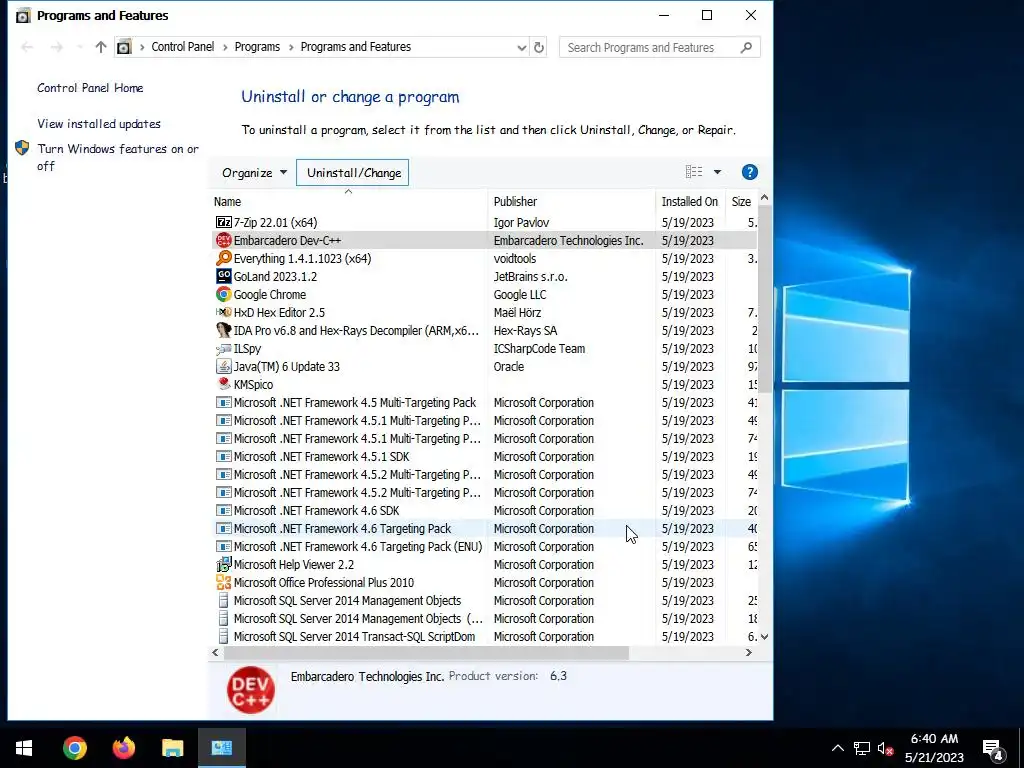Click the Hex-Rays SA publisher cell
This screenshot has width=1024, height=768.
(525, 330)
